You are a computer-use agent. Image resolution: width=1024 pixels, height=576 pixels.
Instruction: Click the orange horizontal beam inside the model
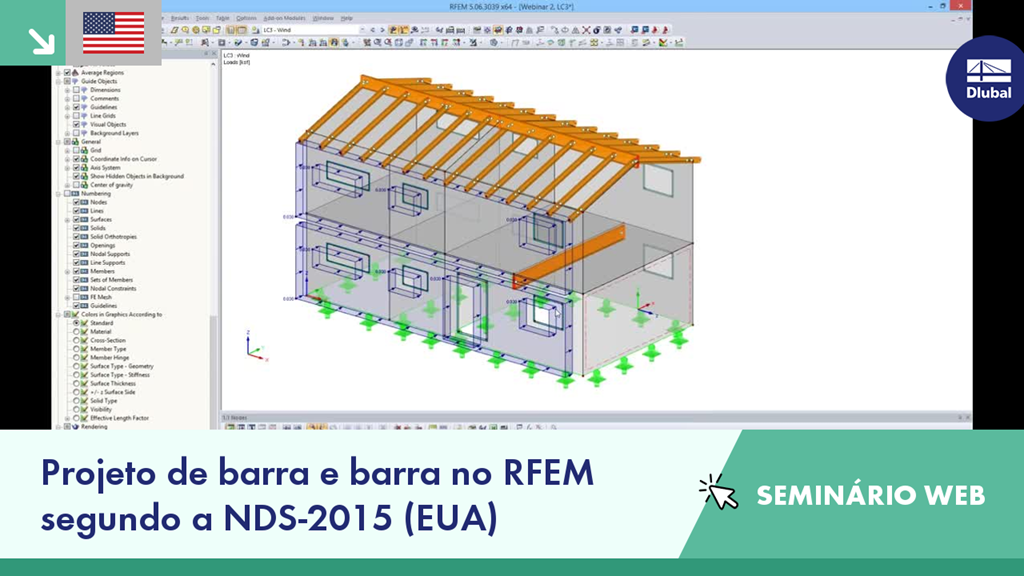click(x=568, y=256)
